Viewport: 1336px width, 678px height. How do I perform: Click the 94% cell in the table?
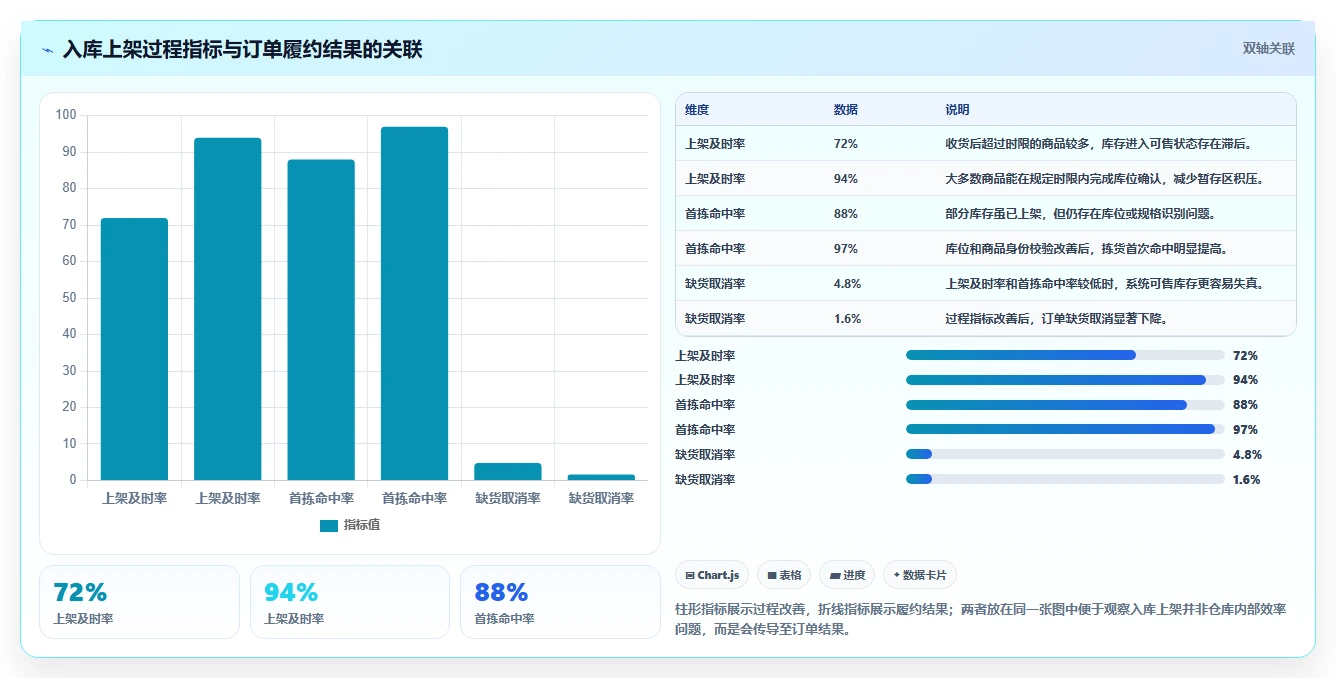pos(845,179)
